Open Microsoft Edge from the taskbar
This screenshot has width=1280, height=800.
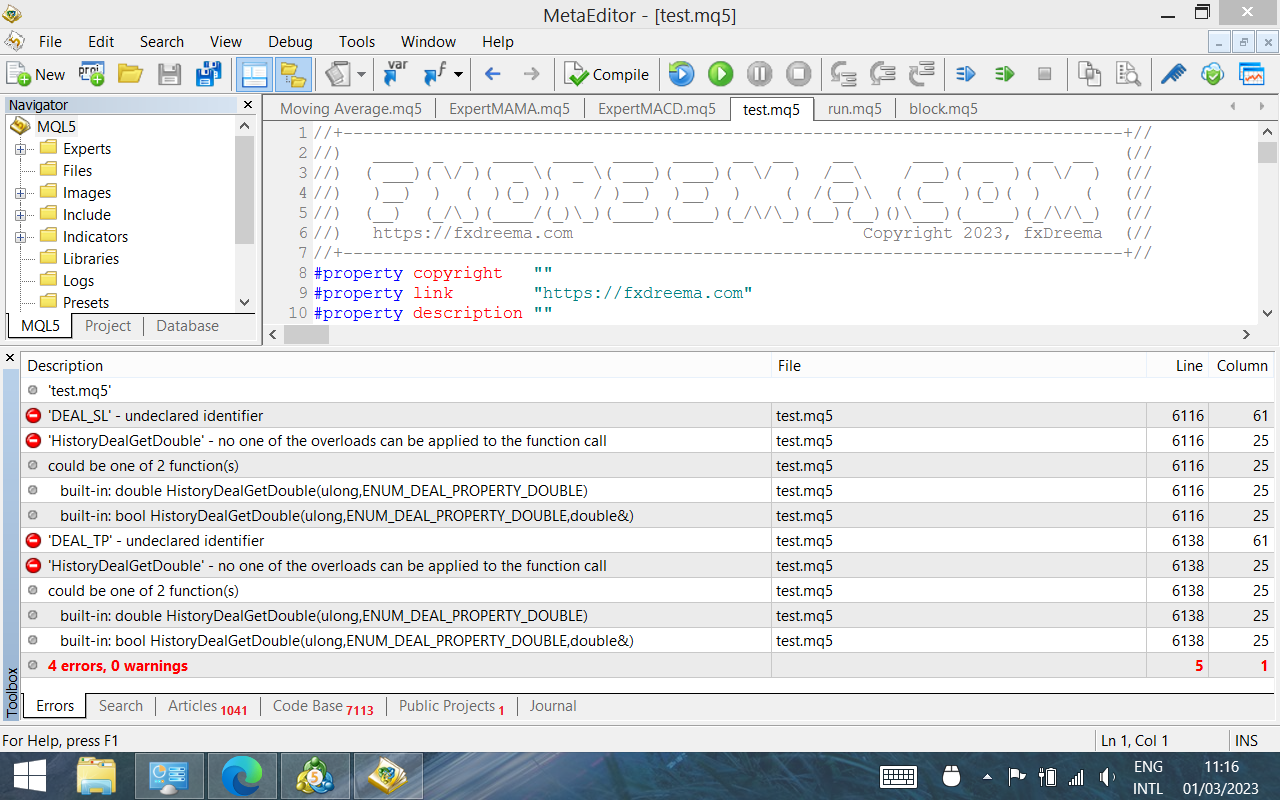pyautogui.click(x=241, y=776)
